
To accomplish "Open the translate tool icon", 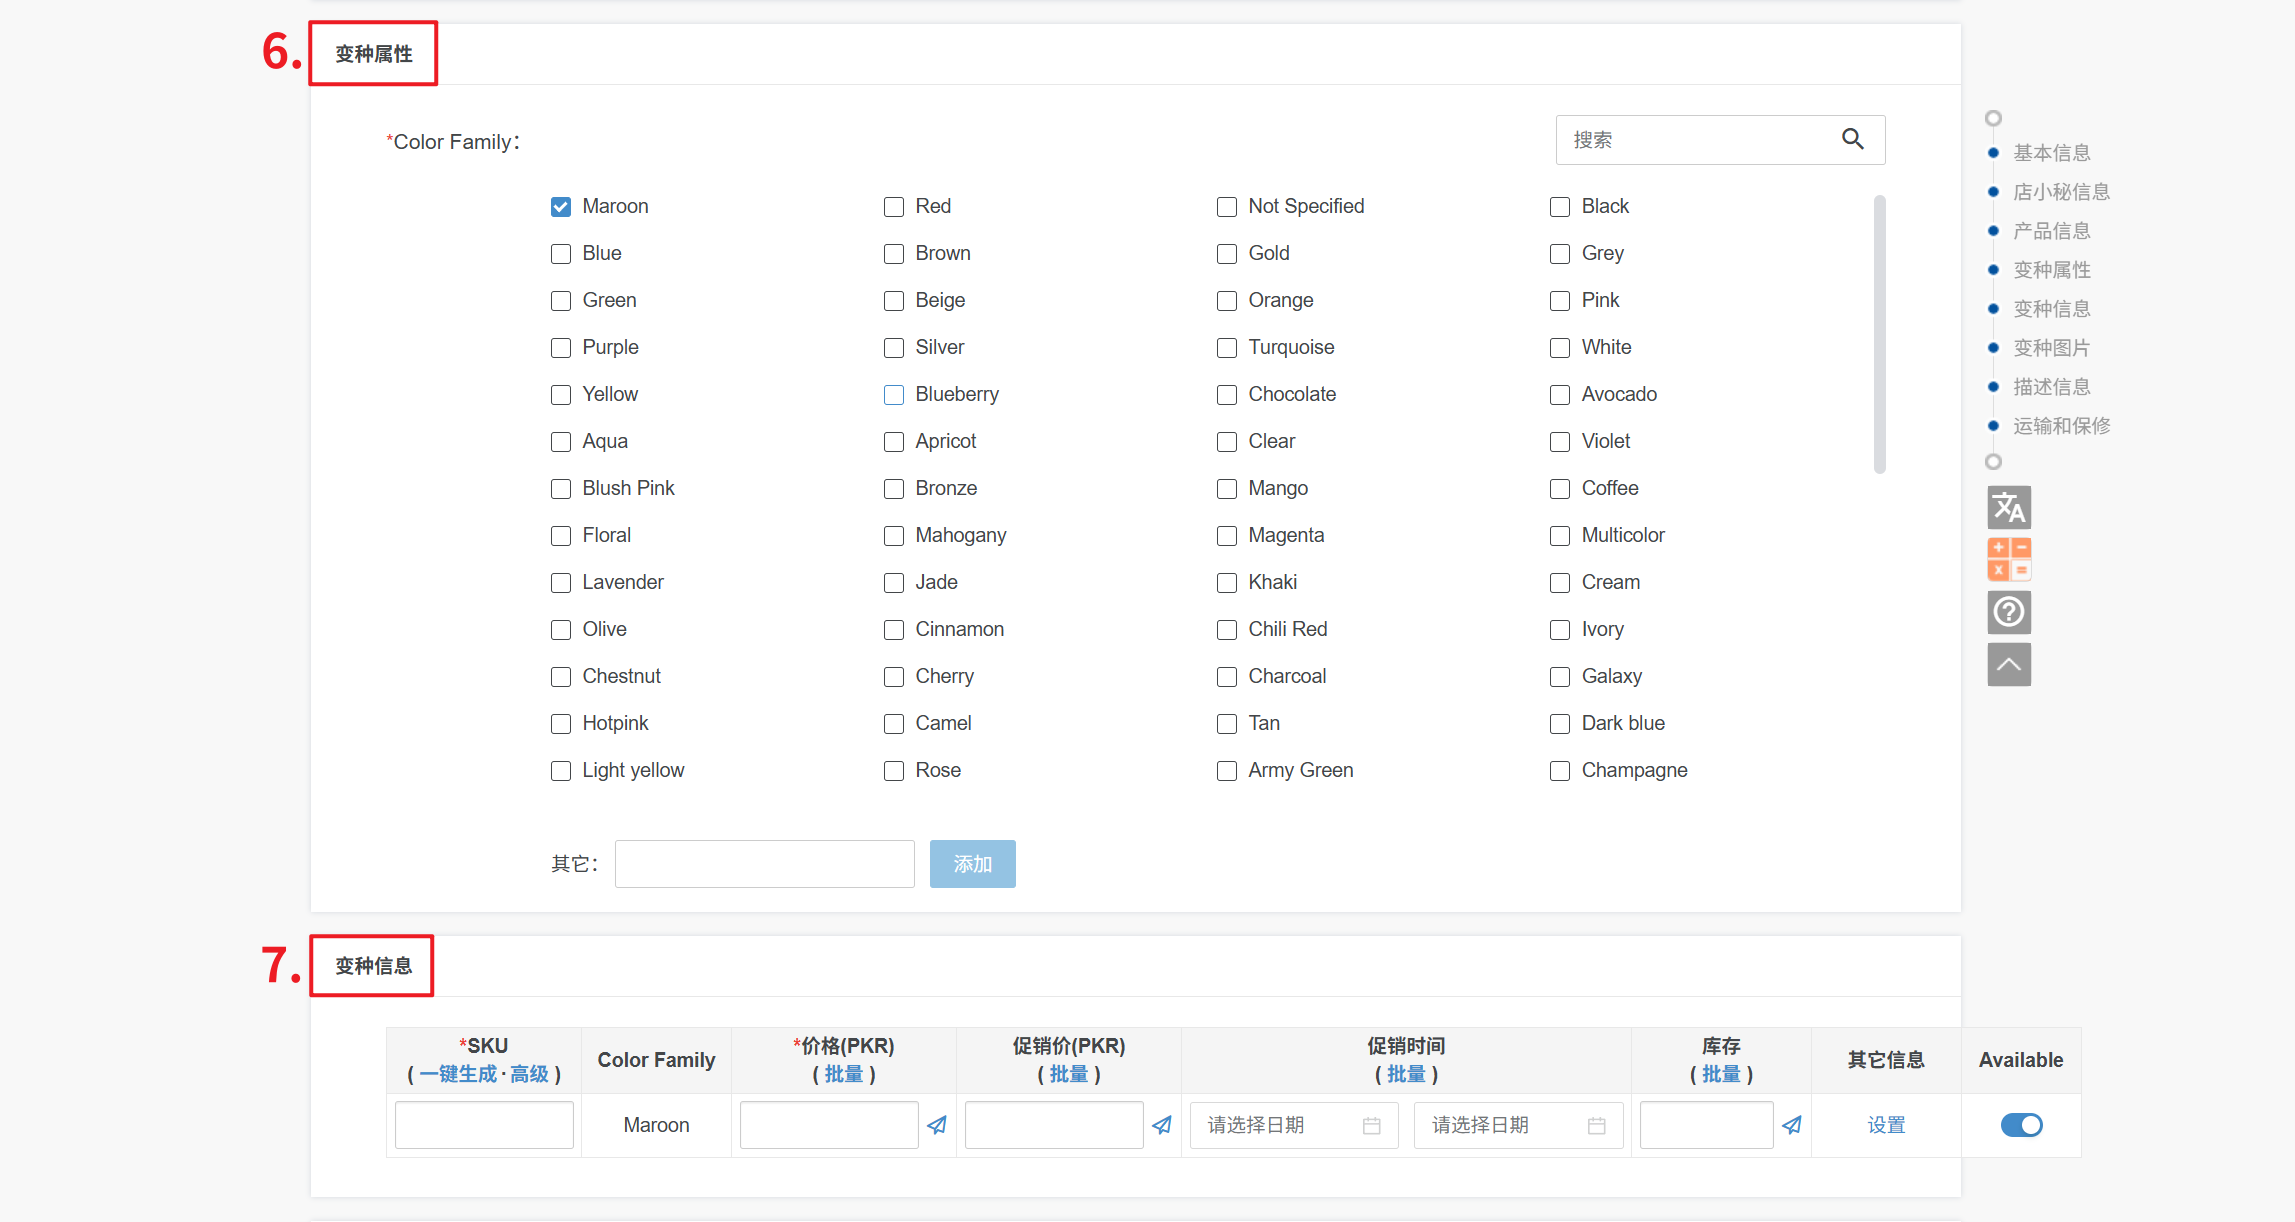I will pos(2008,508).
